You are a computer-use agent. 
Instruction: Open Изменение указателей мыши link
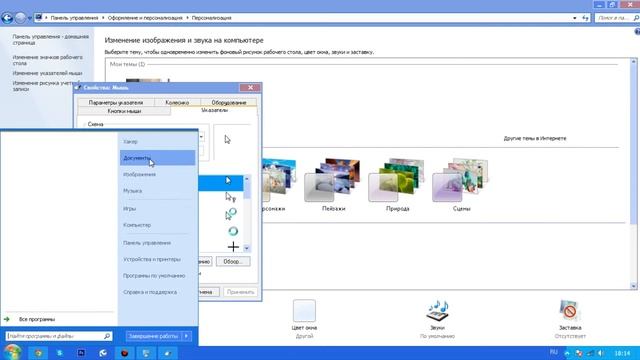point(47,73)
